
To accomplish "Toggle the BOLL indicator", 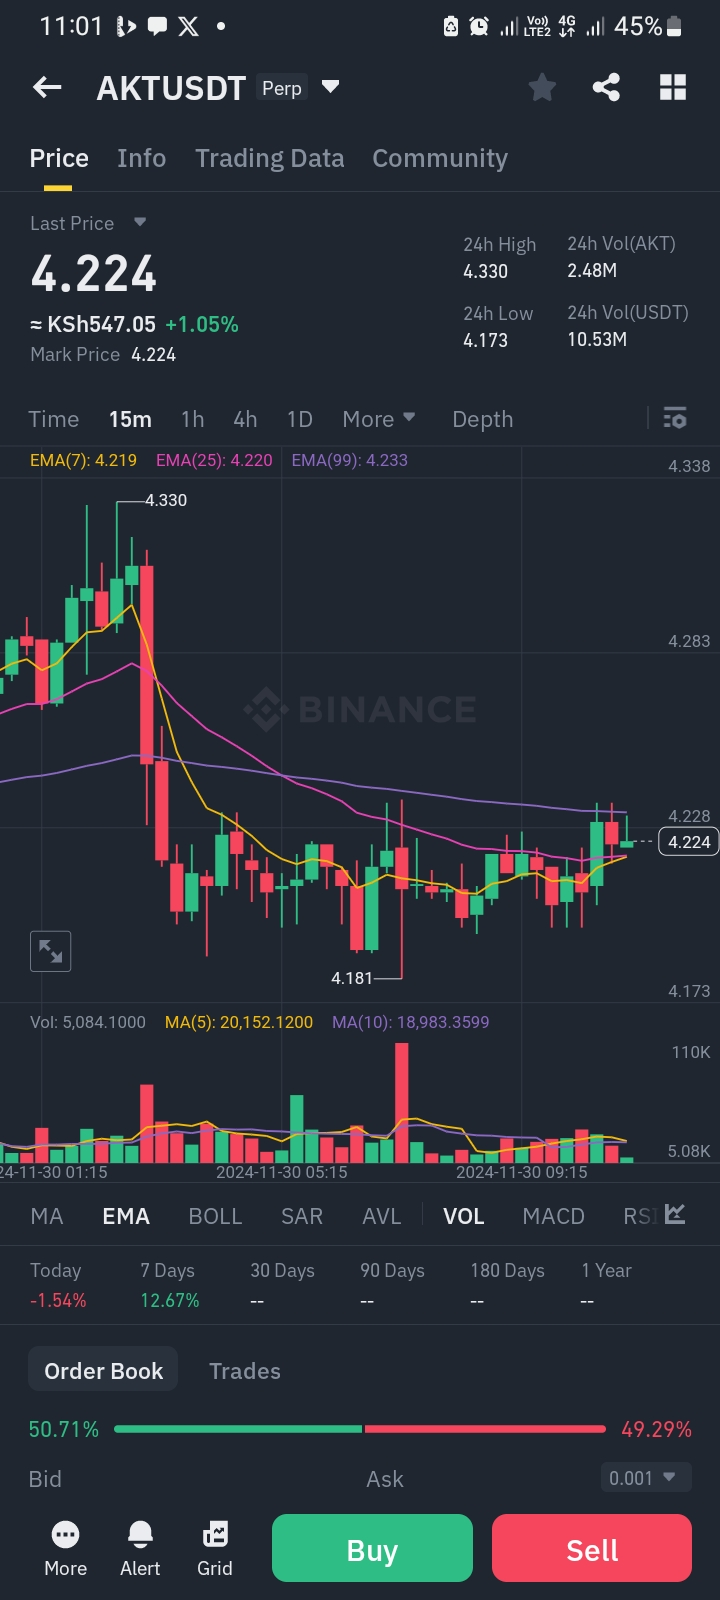I will (x=215, y=1216).
